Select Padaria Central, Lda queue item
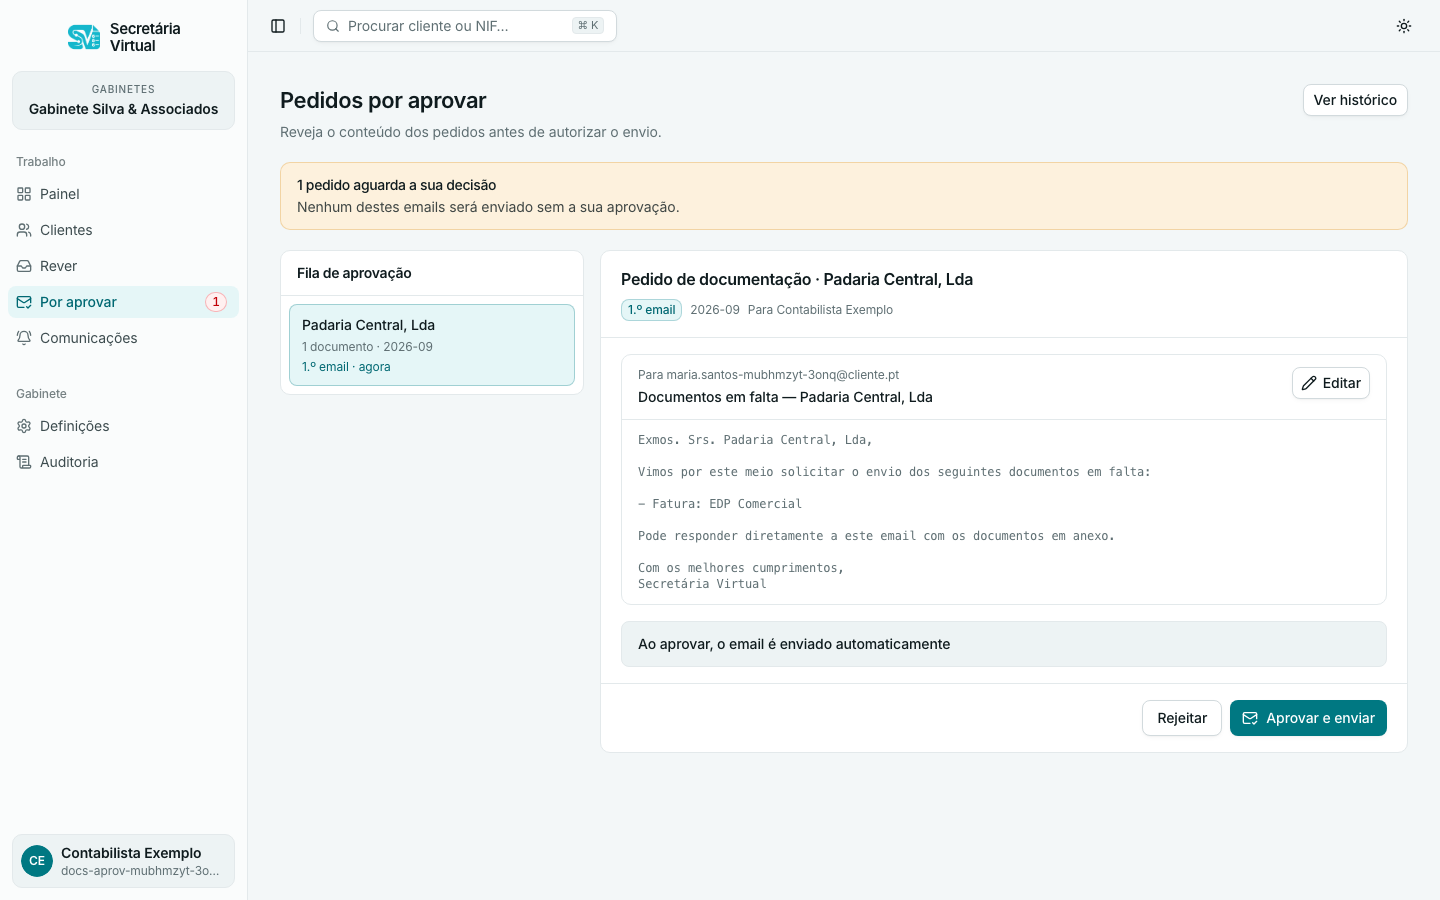Screen dimensions: 1440x900 pos(432,345)
